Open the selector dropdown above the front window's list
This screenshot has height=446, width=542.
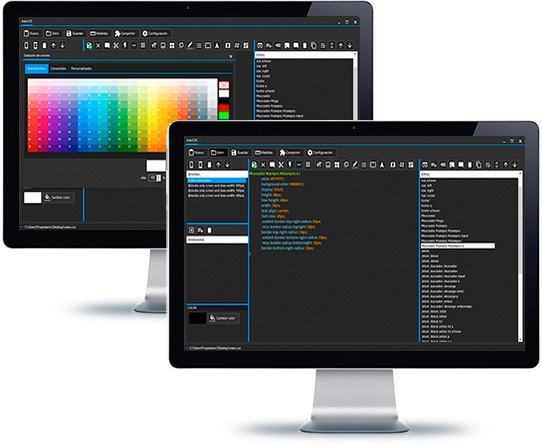[x=470, y=174]
